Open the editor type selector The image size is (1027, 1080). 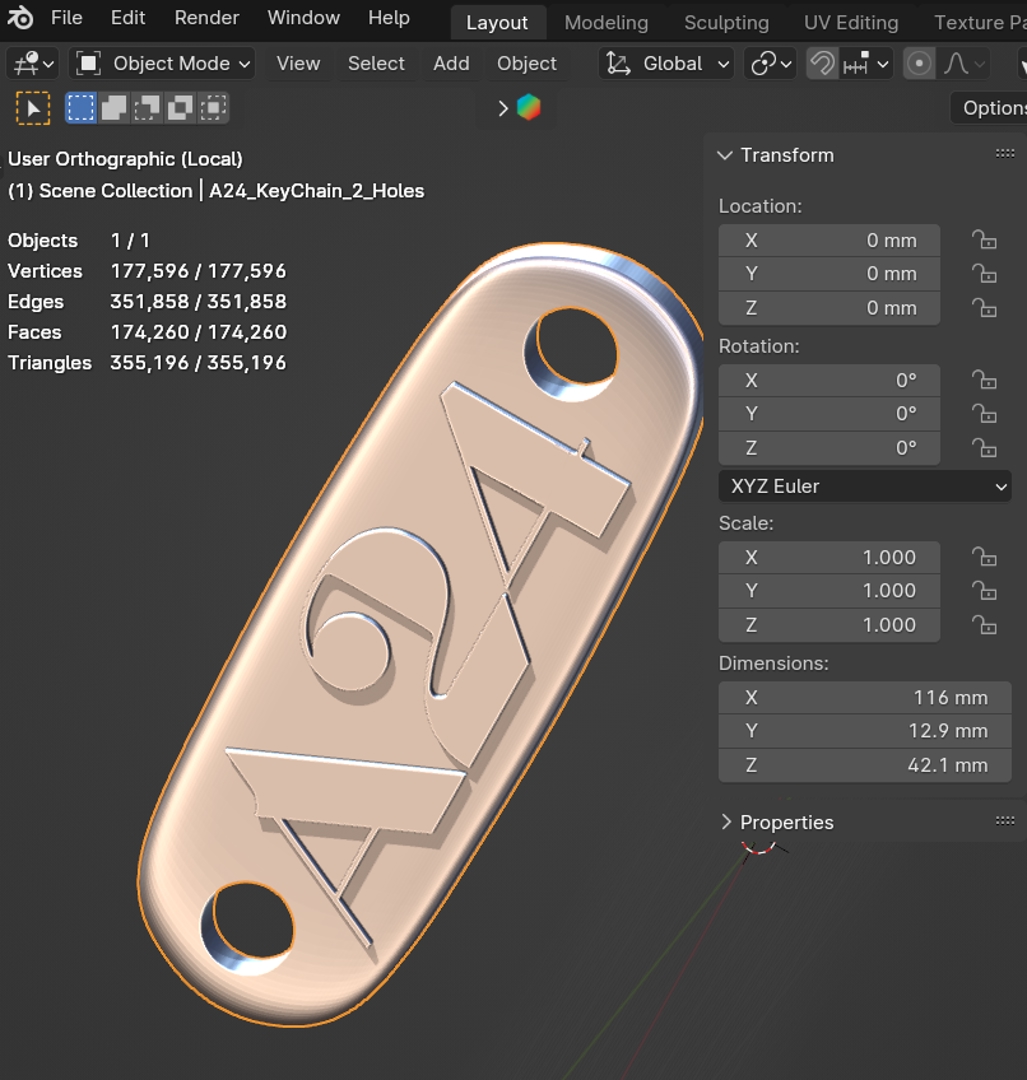[32, 64]
